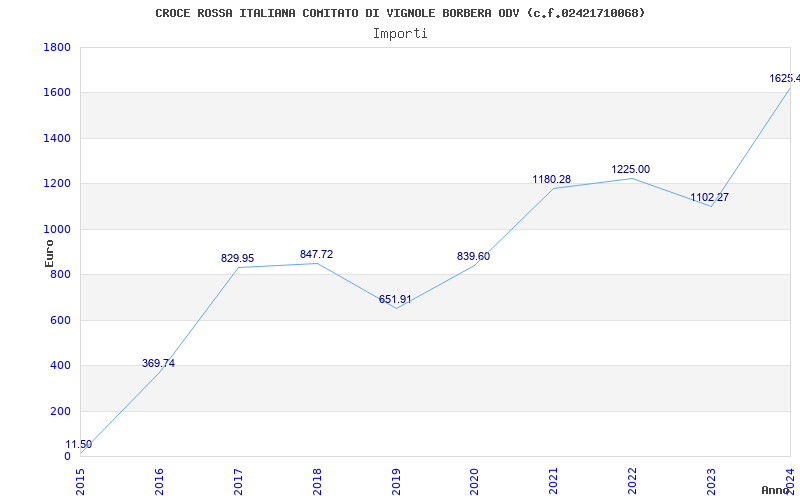Click x-axis year 2016

pos(159,482)
